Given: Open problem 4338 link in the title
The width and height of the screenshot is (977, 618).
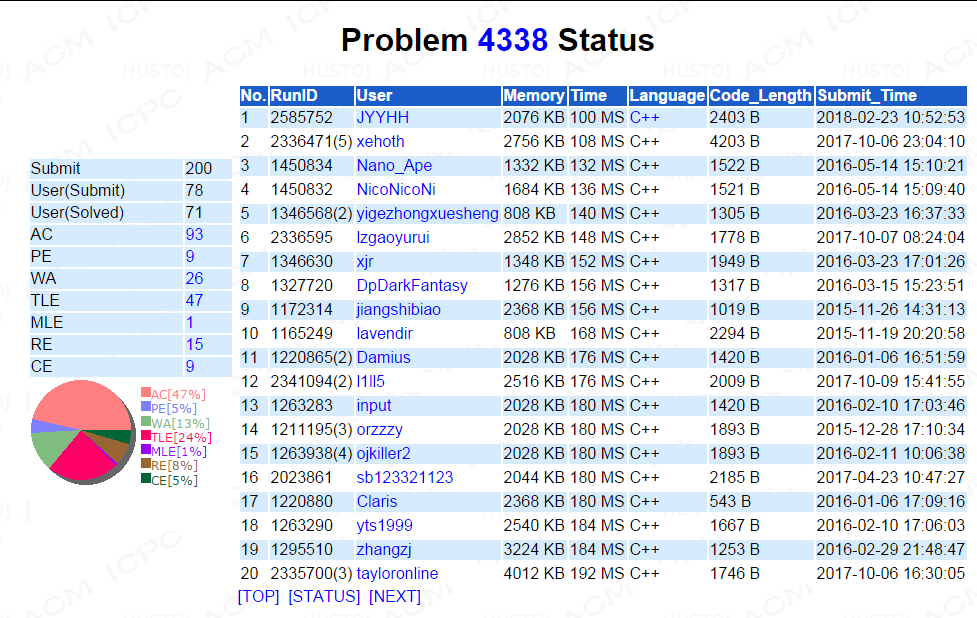Looking at the screenshot, I should pyautogui.click(x=512, y=40).
